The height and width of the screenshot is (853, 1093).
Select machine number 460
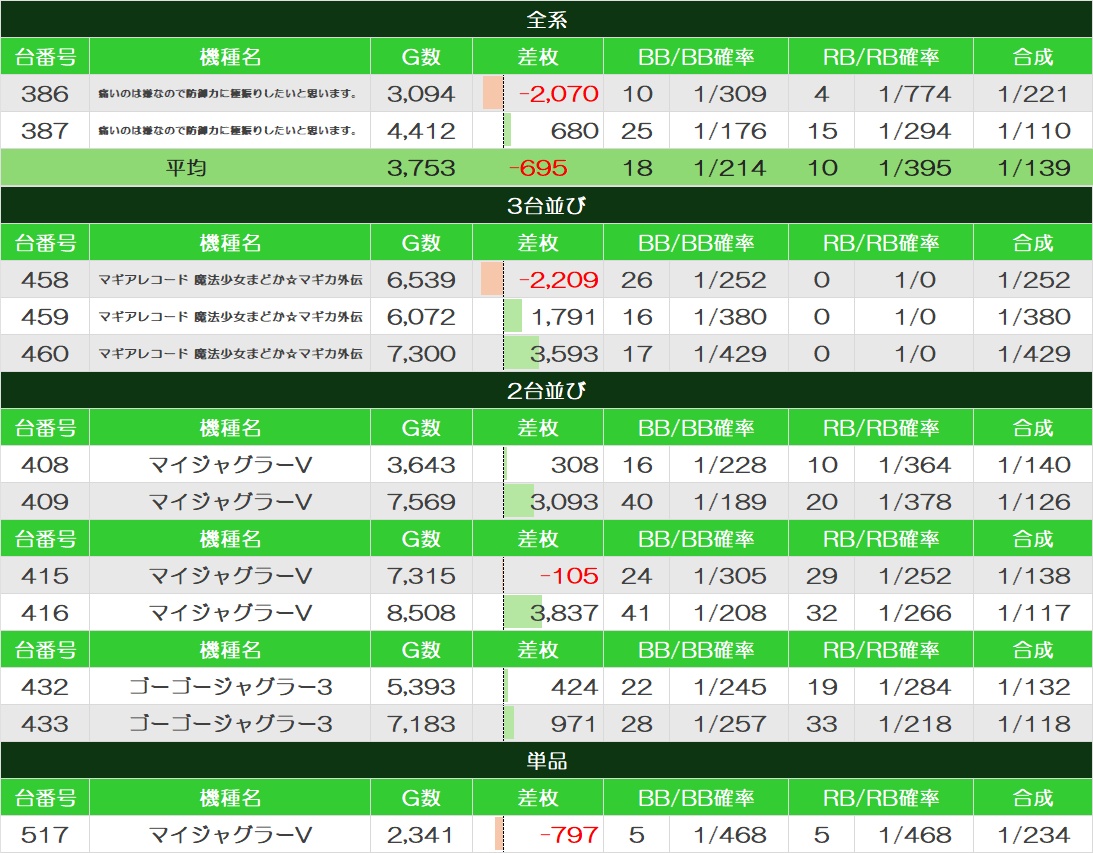pos(45,353)
